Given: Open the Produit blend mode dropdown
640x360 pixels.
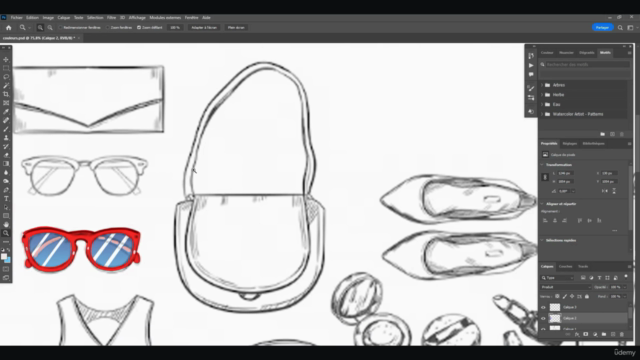Looking at the screenshot, I should (x=566, y=287).
